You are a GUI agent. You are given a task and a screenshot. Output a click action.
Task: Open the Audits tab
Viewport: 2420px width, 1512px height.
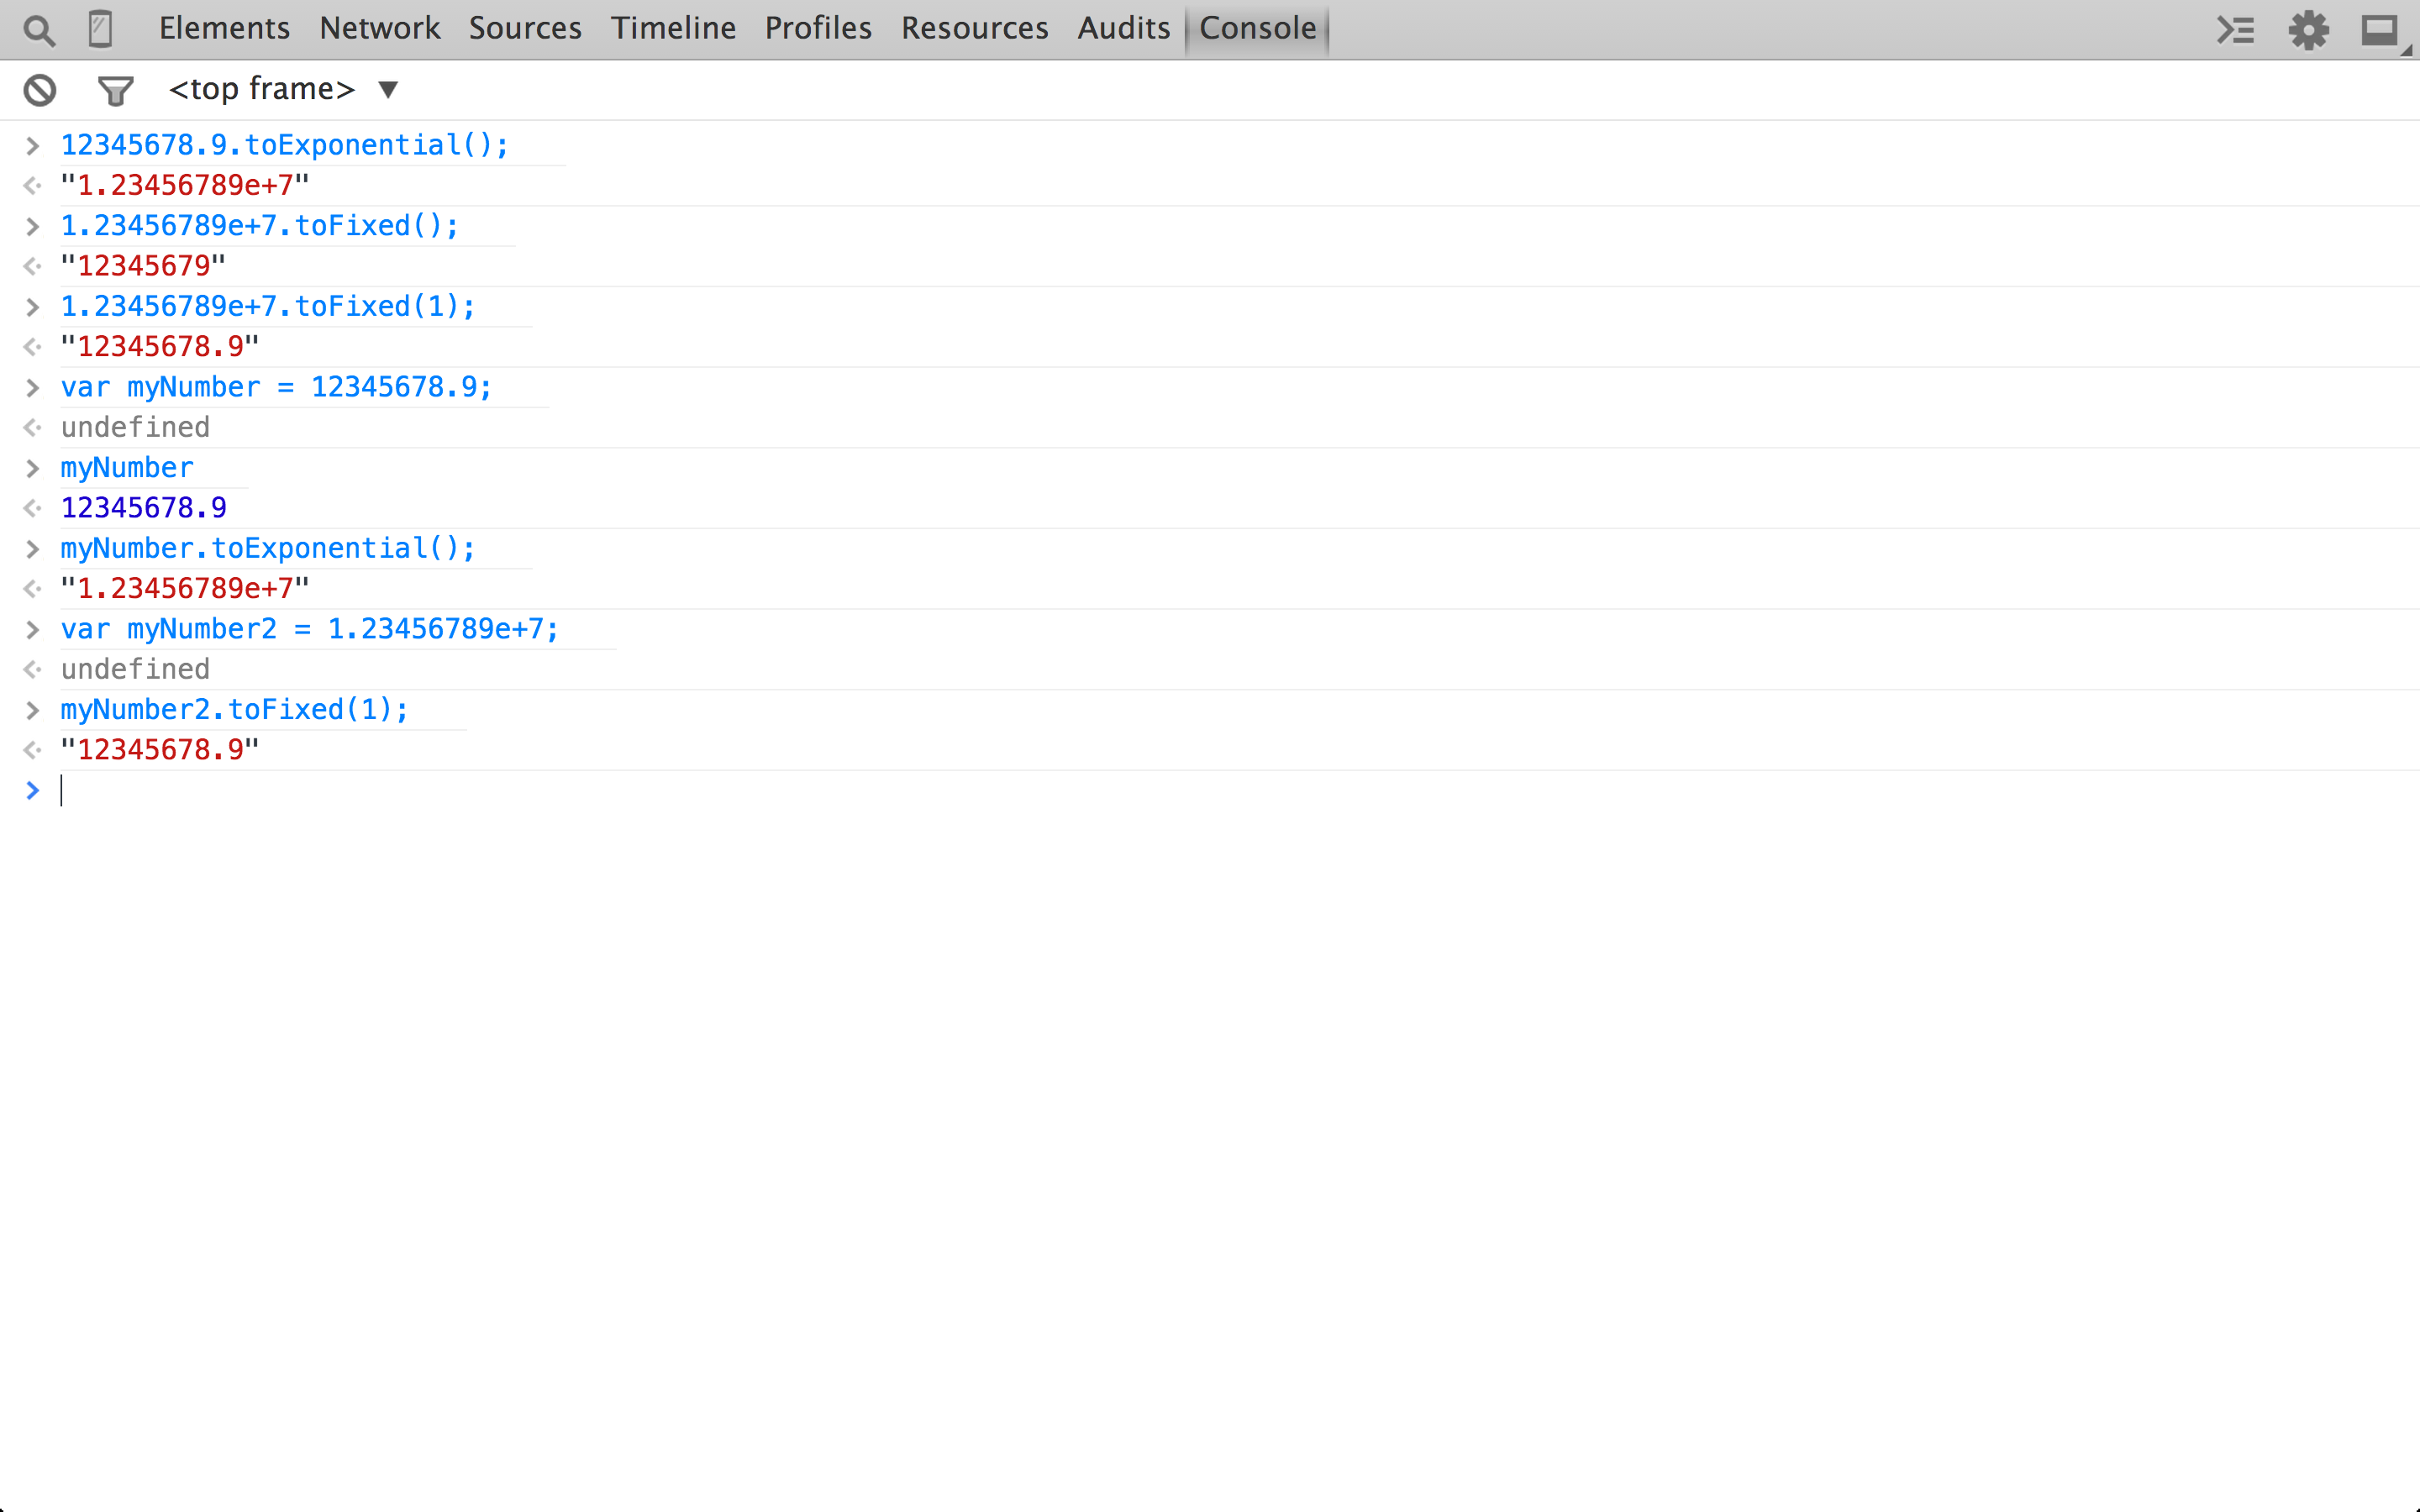click(x=1123, y=28)
